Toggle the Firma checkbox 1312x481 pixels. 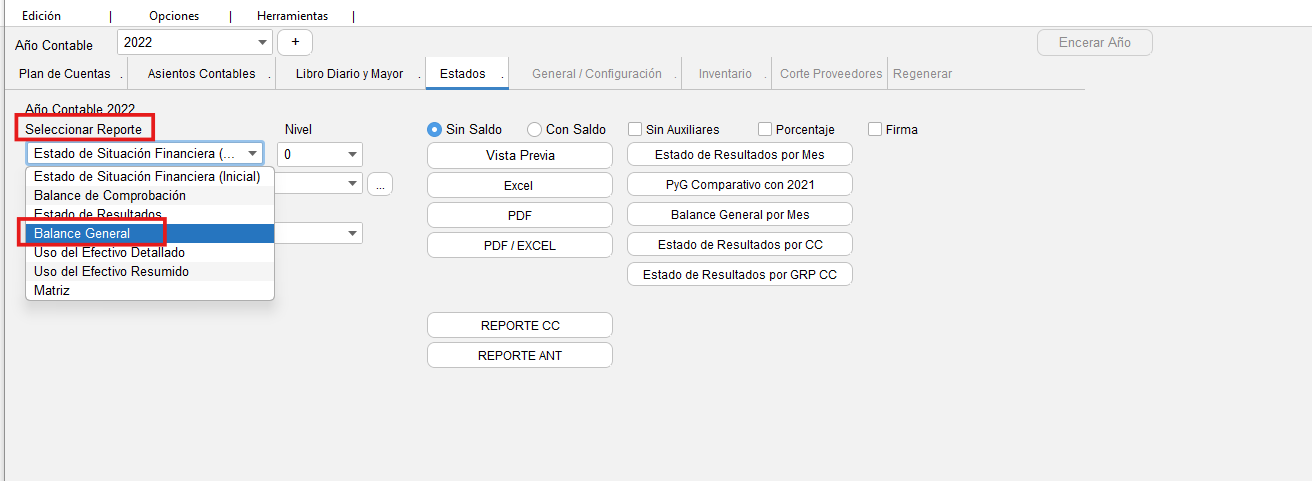[x=875, y=129]
